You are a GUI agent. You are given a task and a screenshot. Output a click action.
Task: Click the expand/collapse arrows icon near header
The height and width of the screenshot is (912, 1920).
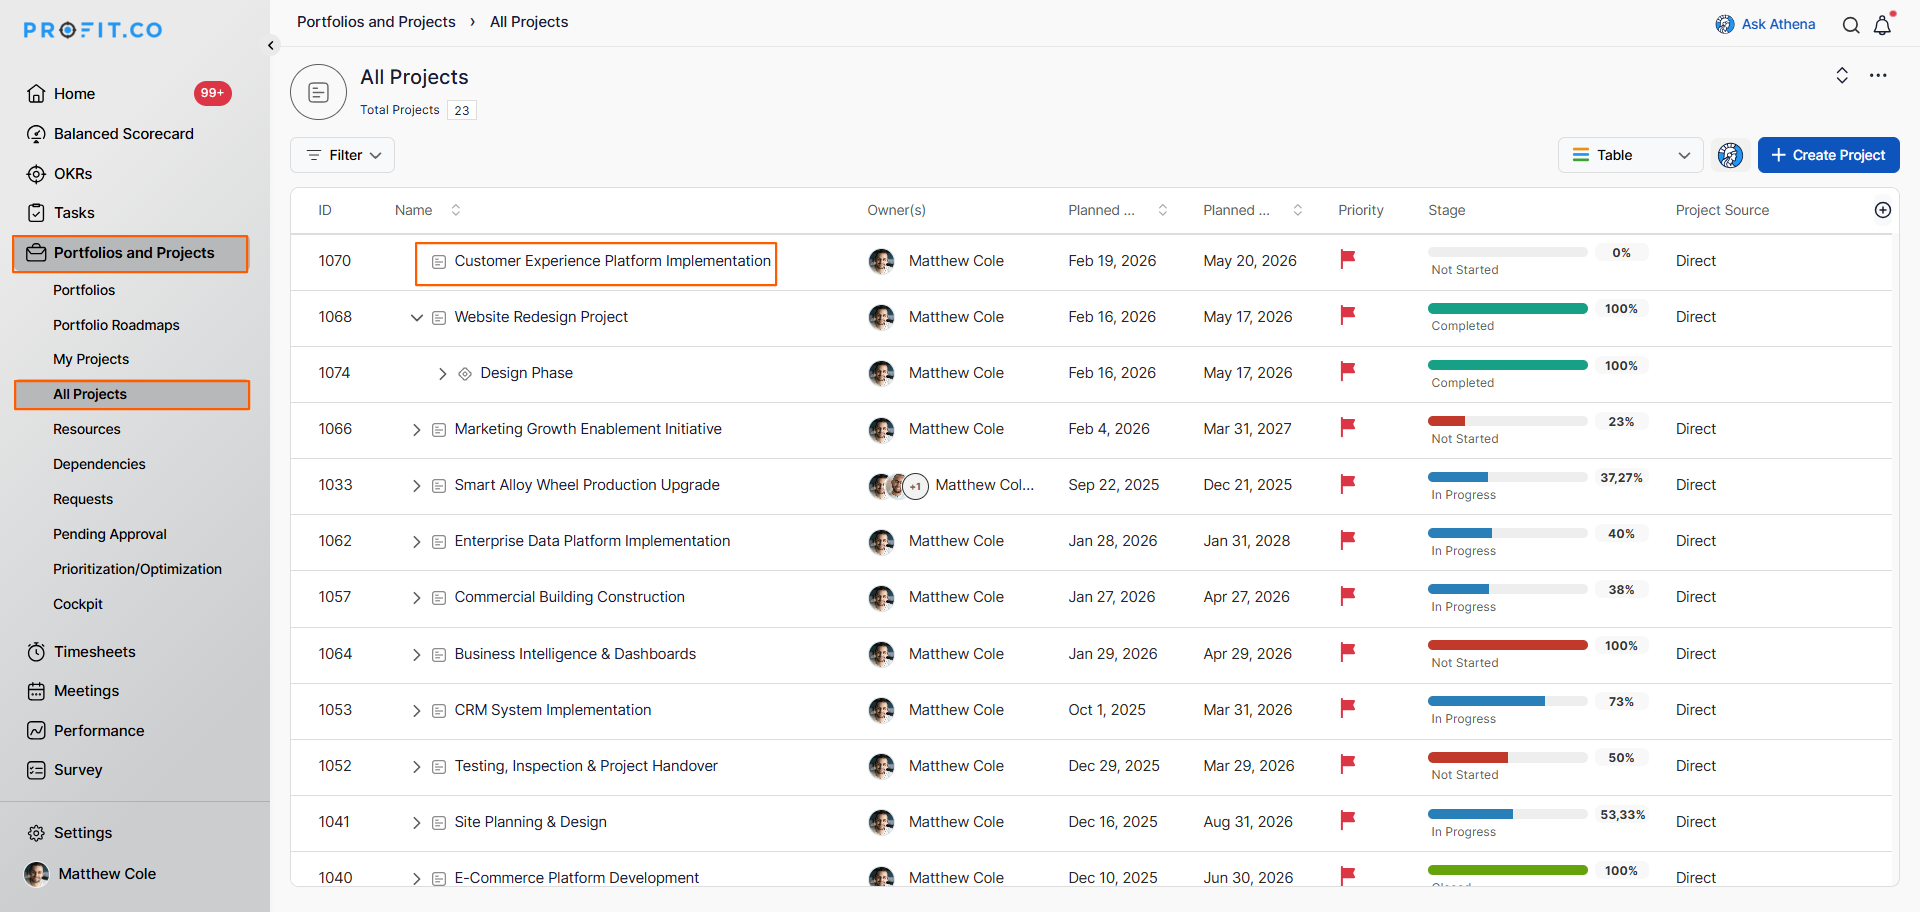(1842, 76)
